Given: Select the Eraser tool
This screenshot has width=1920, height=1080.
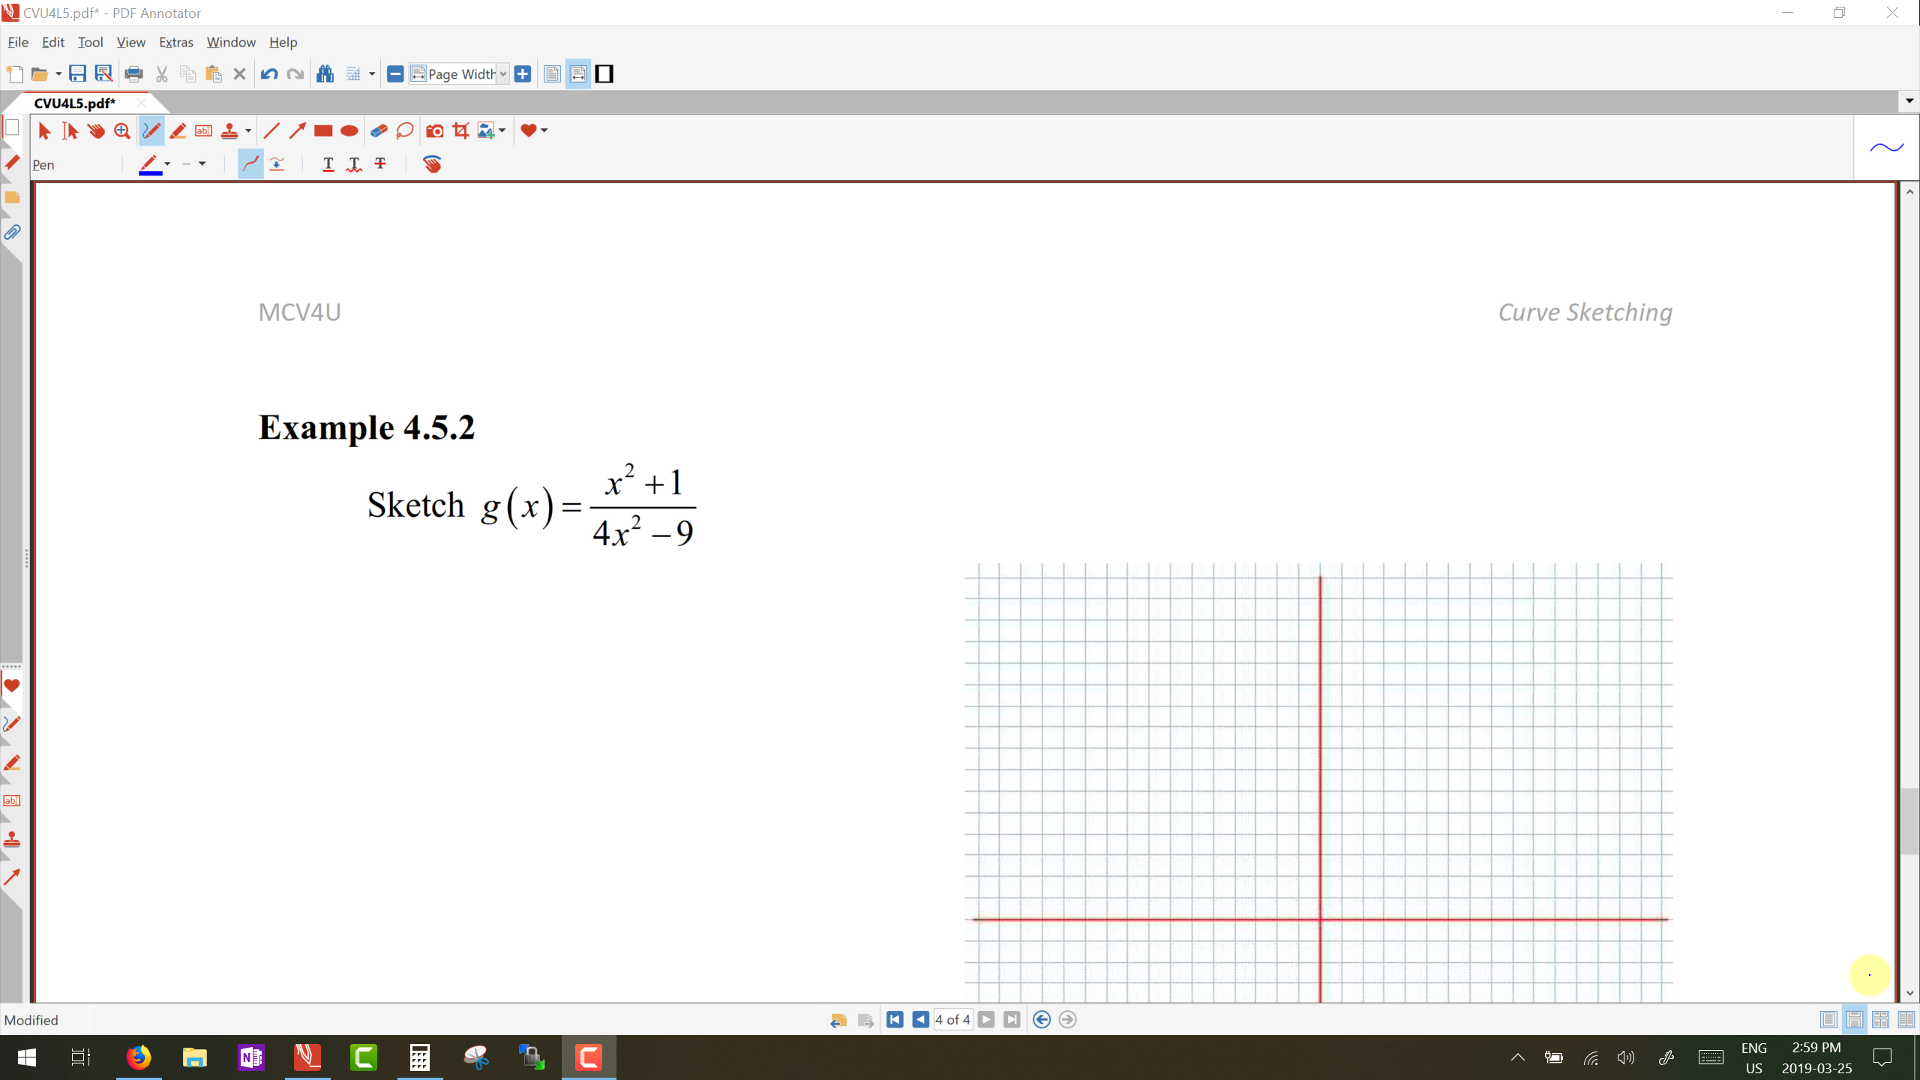Looking at the screenshot, I should [378, 131].
